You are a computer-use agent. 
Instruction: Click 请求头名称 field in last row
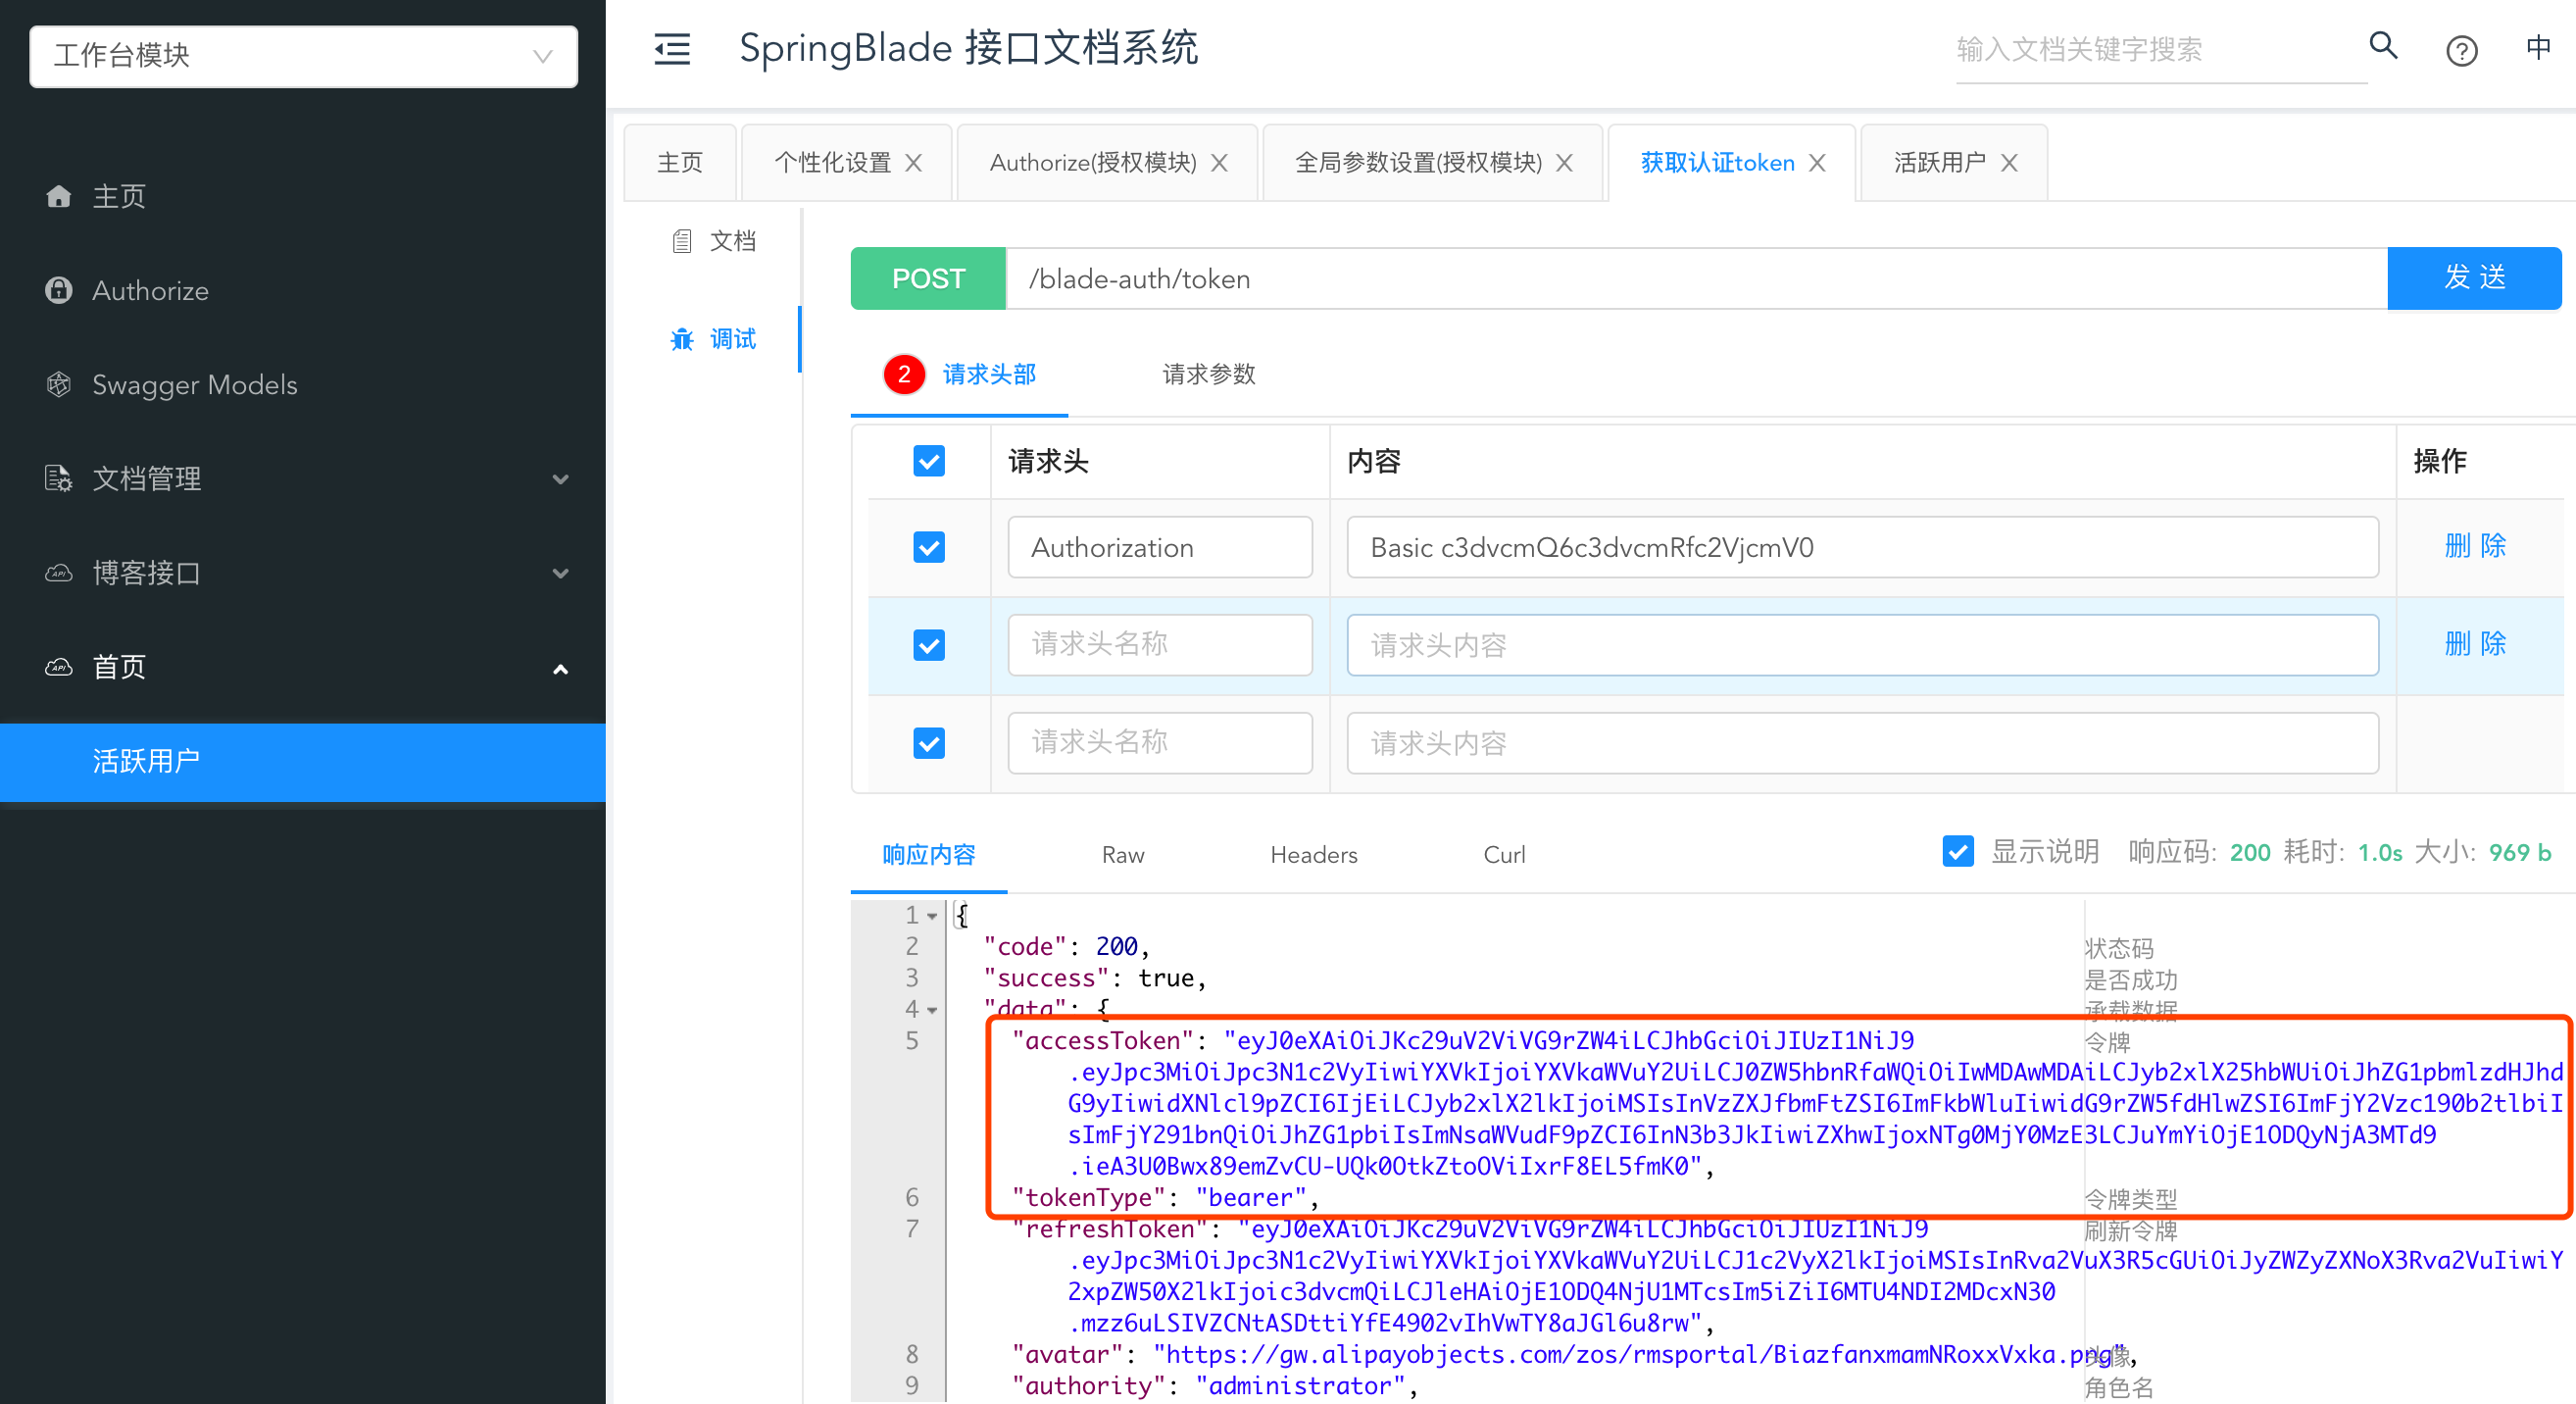pos(1160,743)
